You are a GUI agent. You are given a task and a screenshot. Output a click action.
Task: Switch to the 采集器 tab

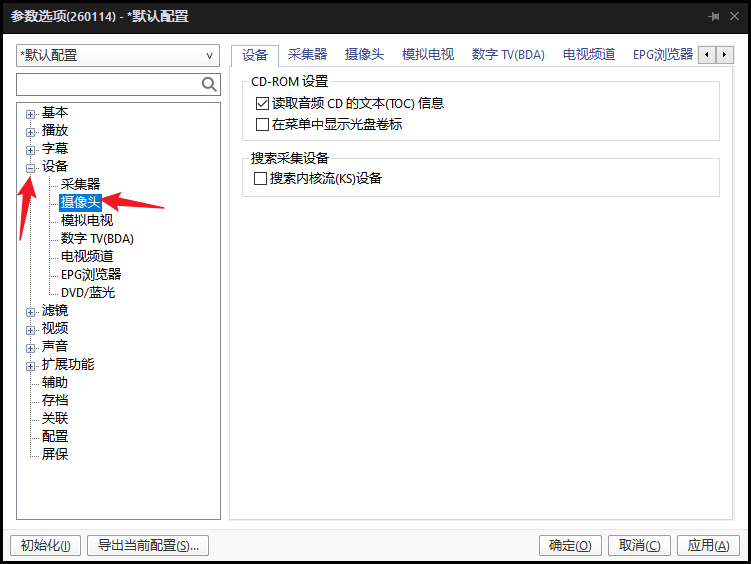coord(307,55)
